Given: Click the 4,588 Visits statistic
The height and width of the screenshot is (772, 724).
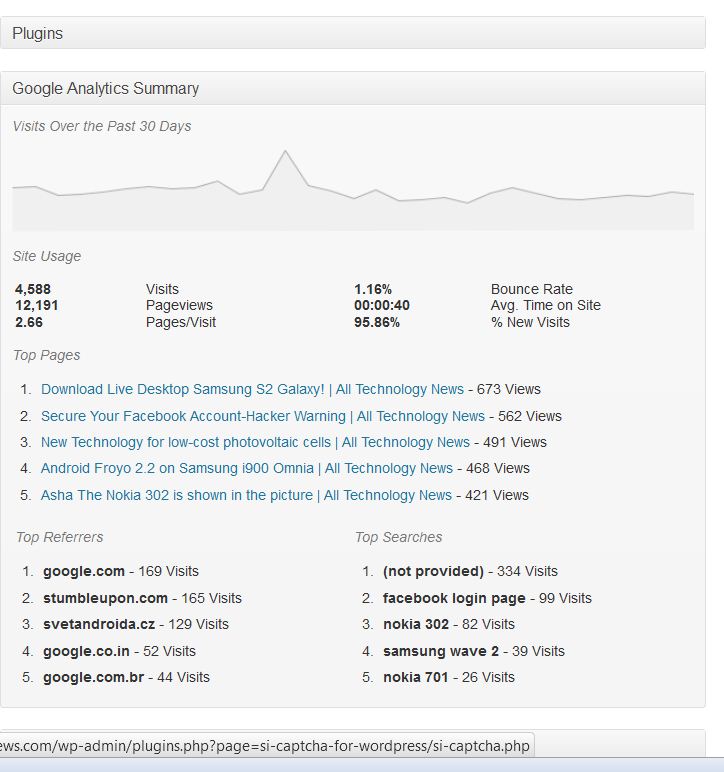Looking at the screenshot, I should (x=33, y=289).
